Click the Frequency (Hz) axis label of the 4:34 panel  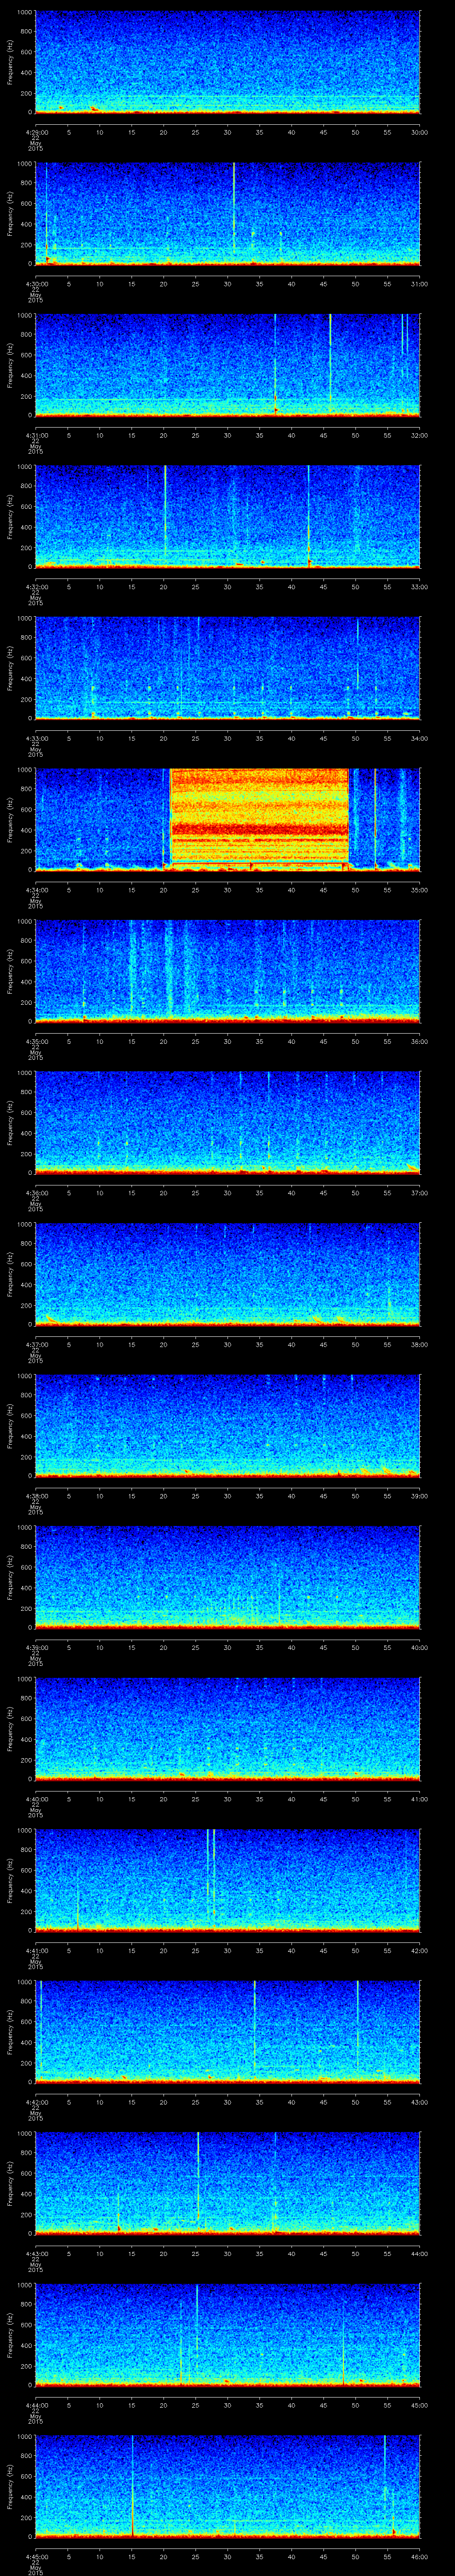[10, 820]
